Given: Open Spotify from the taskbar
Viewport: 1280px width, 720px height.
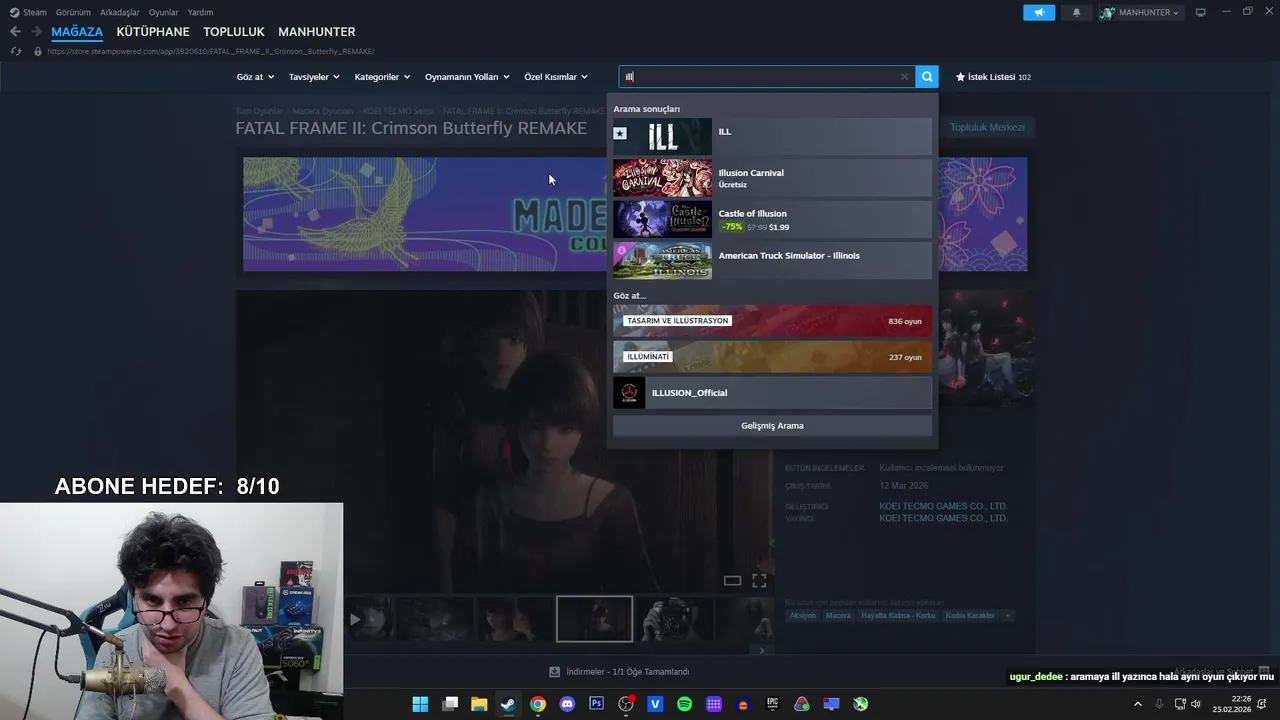Looking at the screenshot, I should point(684,704).
